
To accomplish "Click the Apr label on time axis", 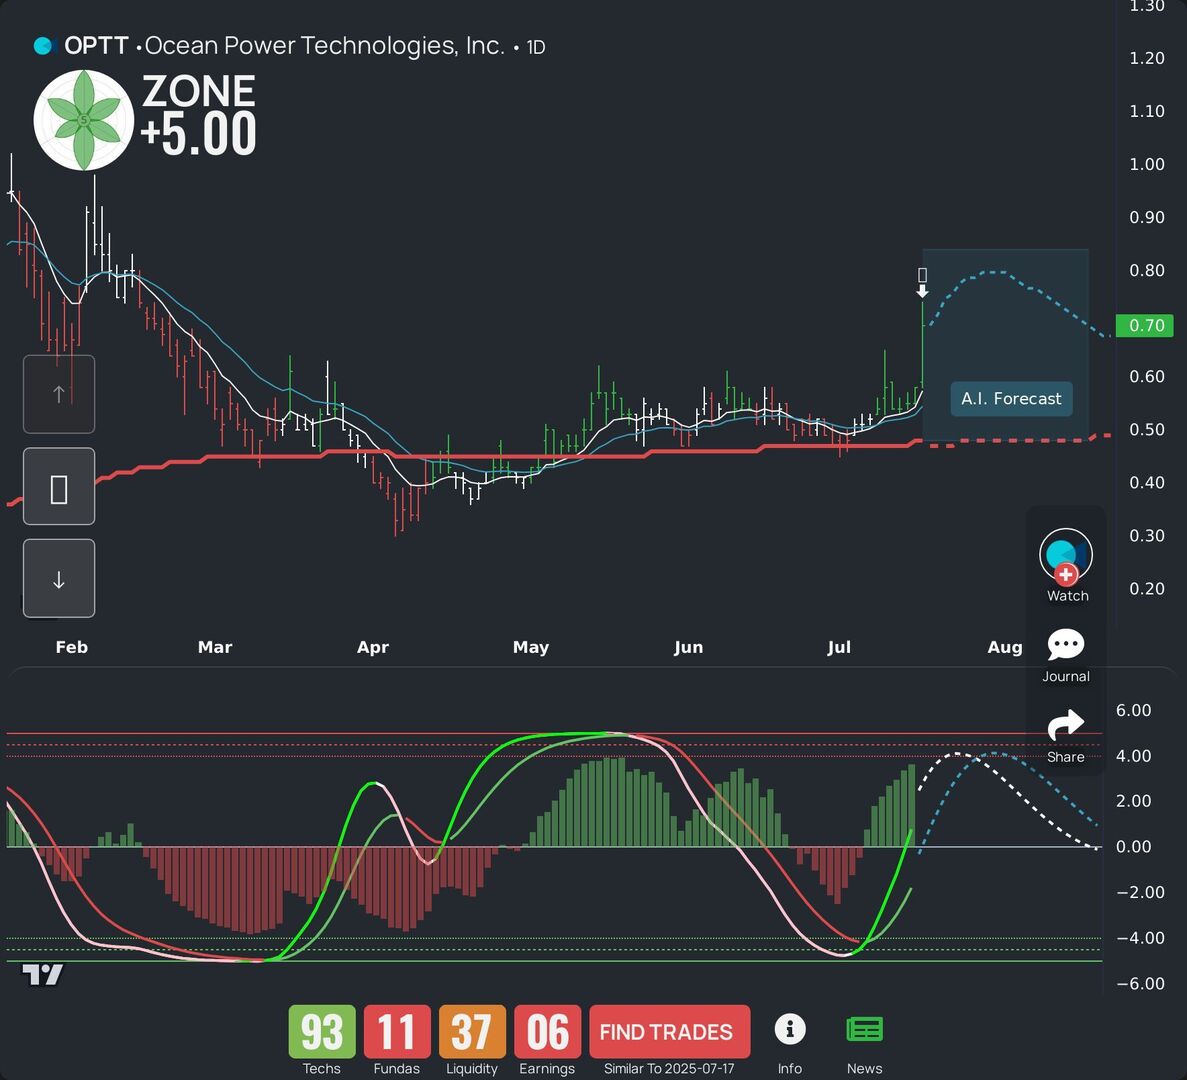I will (372, 647).
